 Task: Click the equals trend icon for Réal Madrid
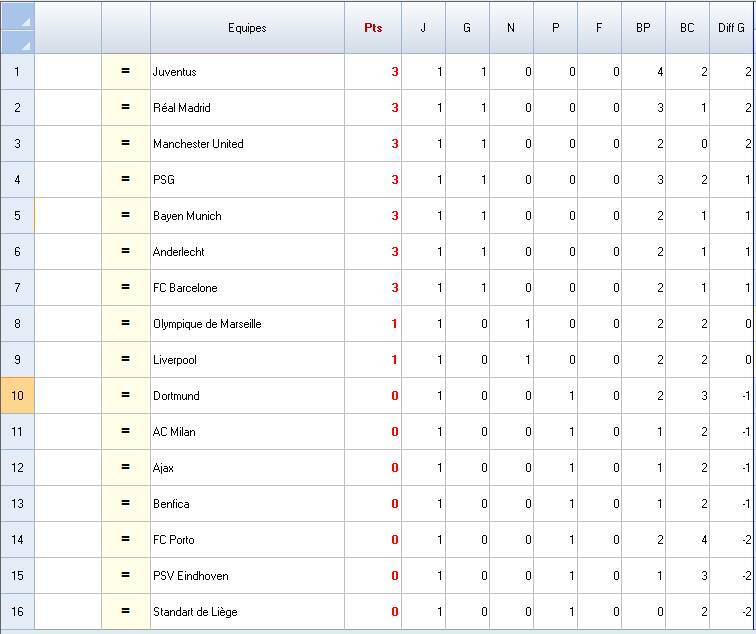pyautogui.click(x=126, y=108)
